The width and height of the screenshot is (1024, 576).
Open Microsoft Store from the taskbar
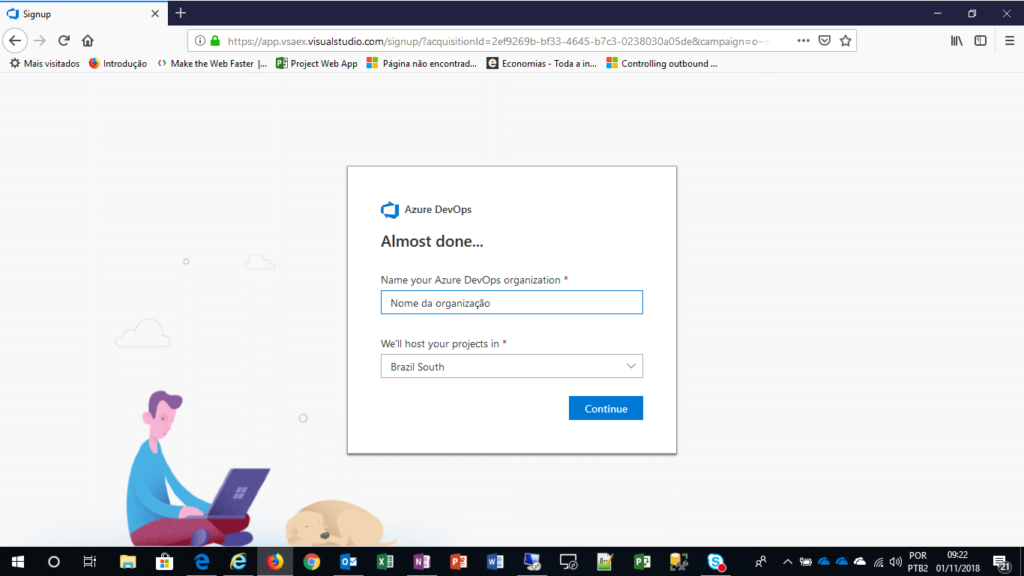164,562
